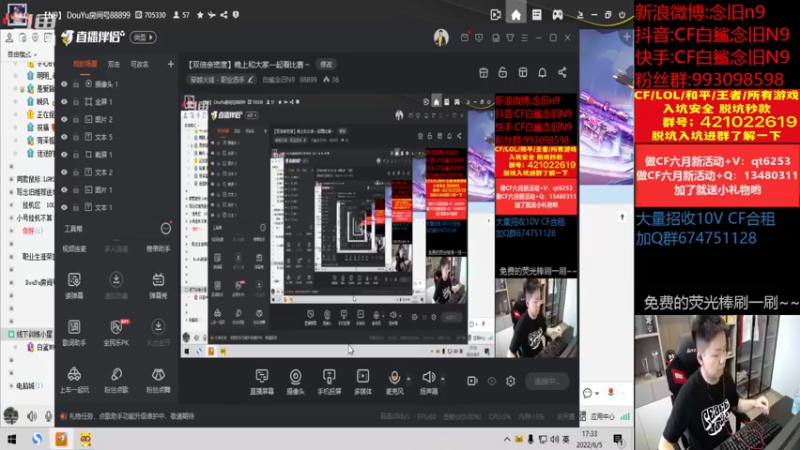Toggle visibility of 文本 5 source
800x450 pixels.
(x=64, y=137)
